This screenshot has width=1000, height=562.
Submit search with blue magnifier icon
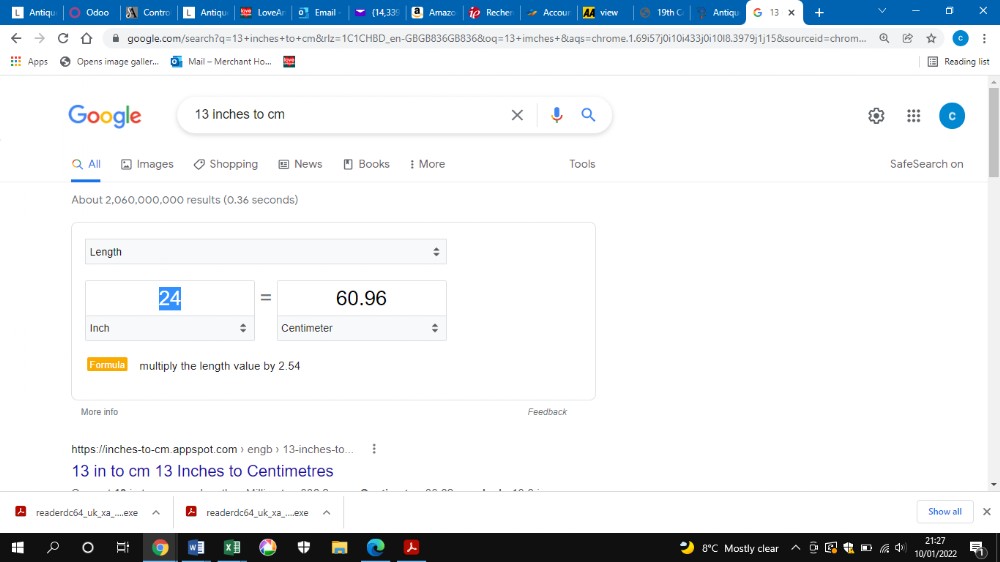point(588,115)
